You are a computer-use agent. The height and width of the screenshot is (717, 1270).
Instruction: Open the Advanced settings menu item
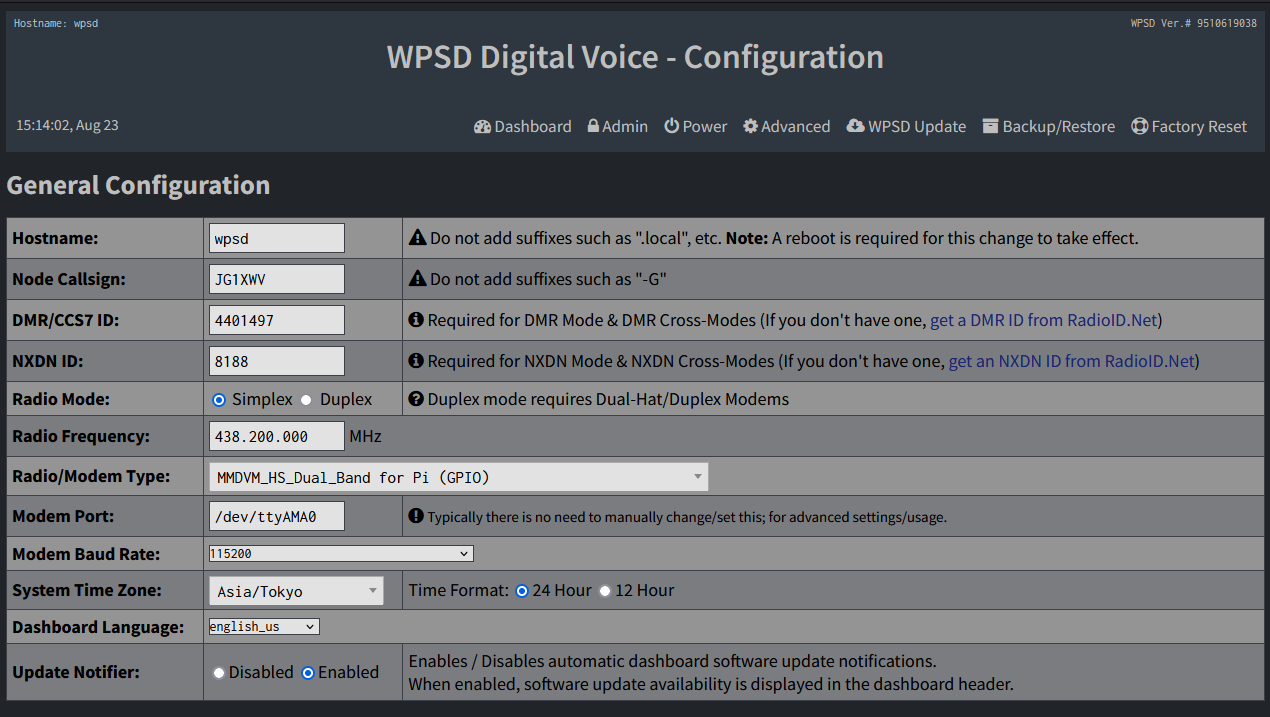787,127
